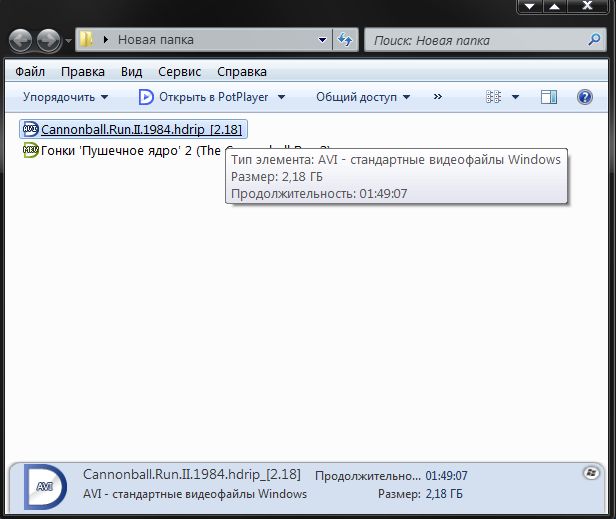Click details pane duration value 01:49:07

point(446,476)
